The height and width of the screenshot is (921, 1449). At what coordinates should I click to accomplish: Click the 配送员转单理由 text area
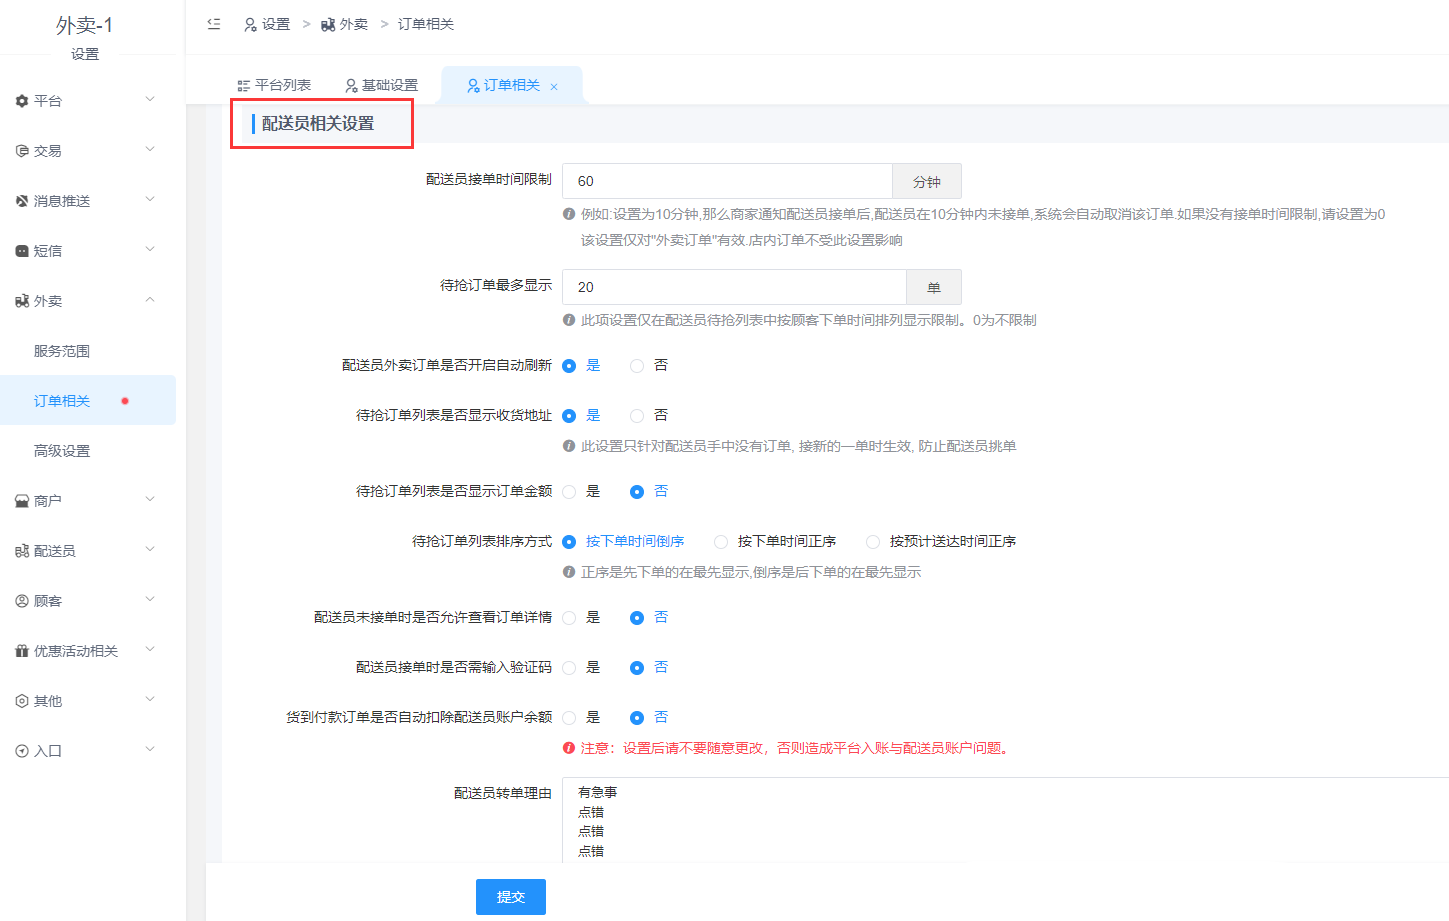coord(1005,820)
